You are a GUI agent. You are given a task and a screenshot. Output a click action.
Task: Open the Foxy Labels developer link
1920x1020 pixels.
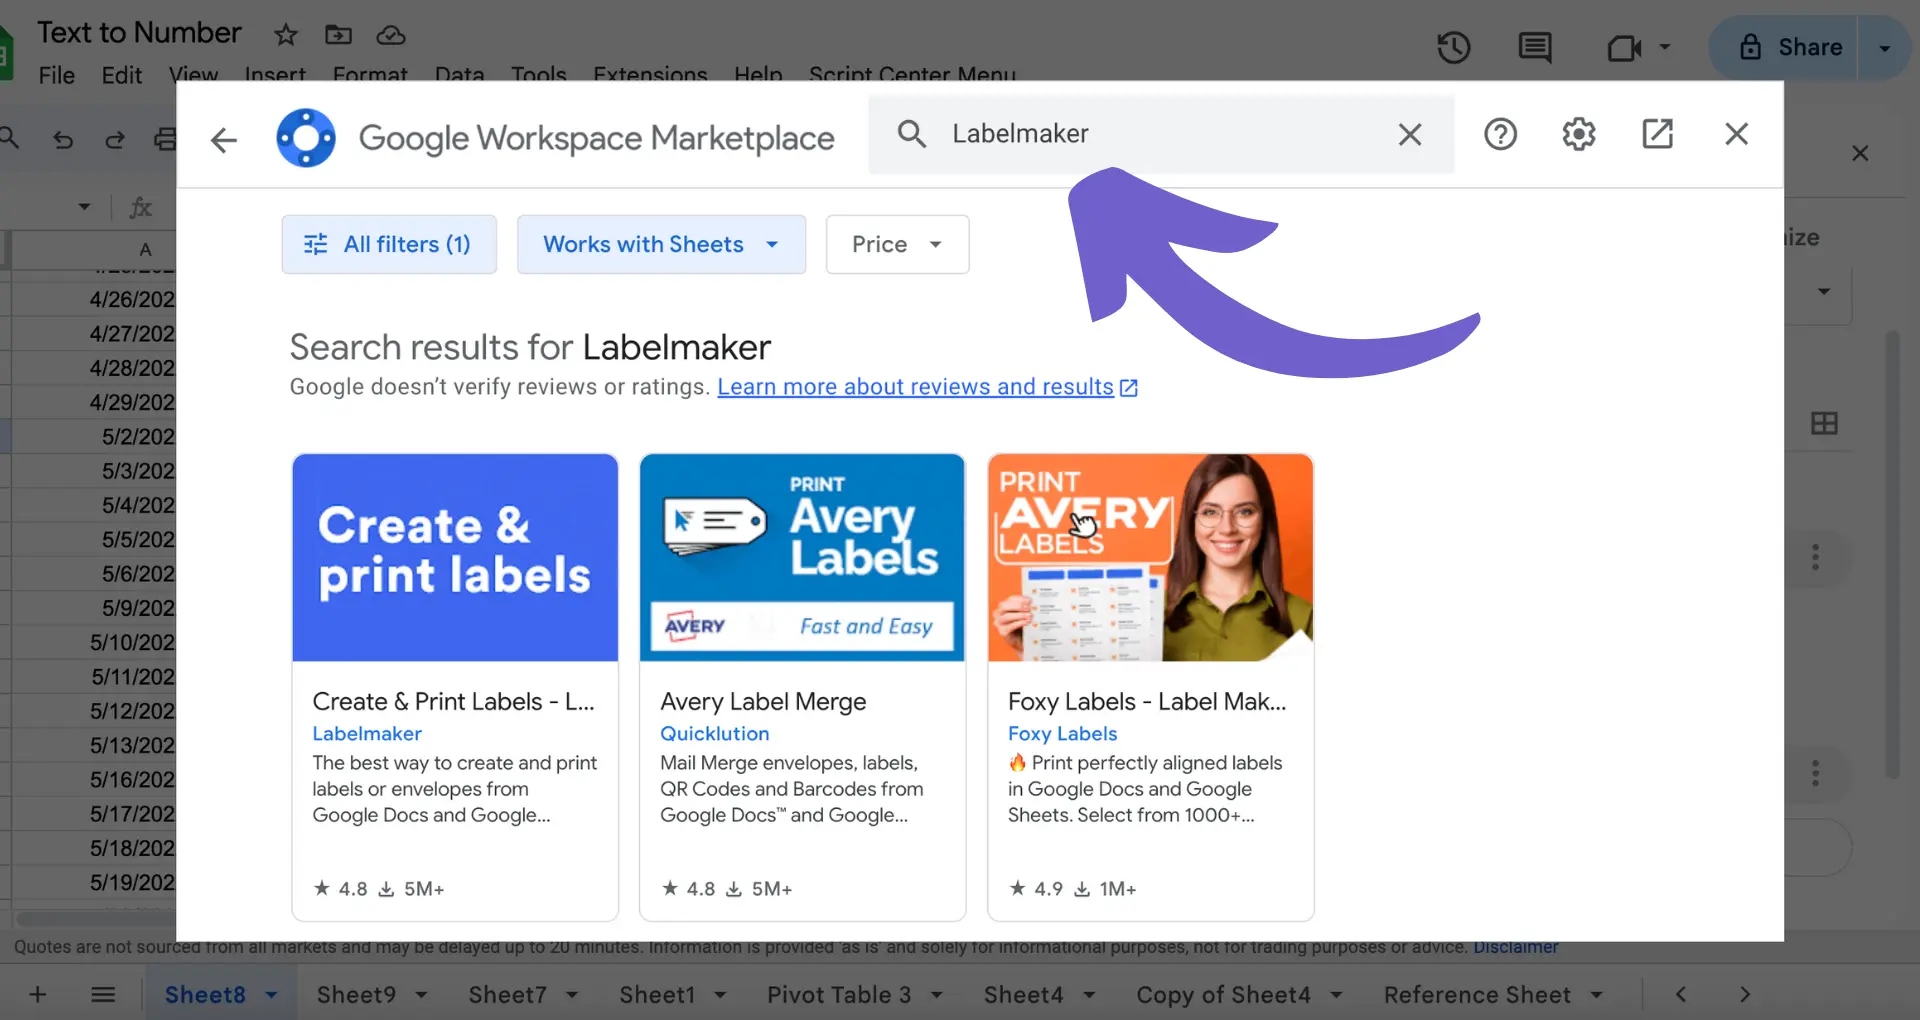coord(1062,733)
